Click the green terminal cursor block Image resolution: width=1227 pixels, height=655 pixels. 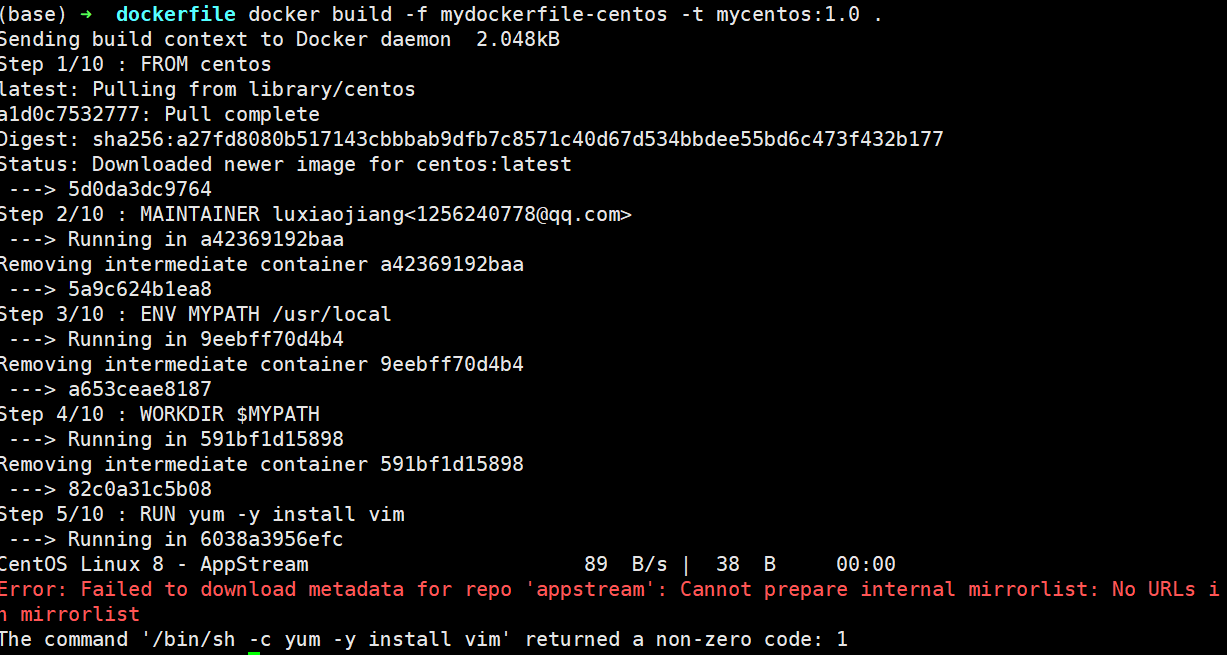click(x=254, y=652)
